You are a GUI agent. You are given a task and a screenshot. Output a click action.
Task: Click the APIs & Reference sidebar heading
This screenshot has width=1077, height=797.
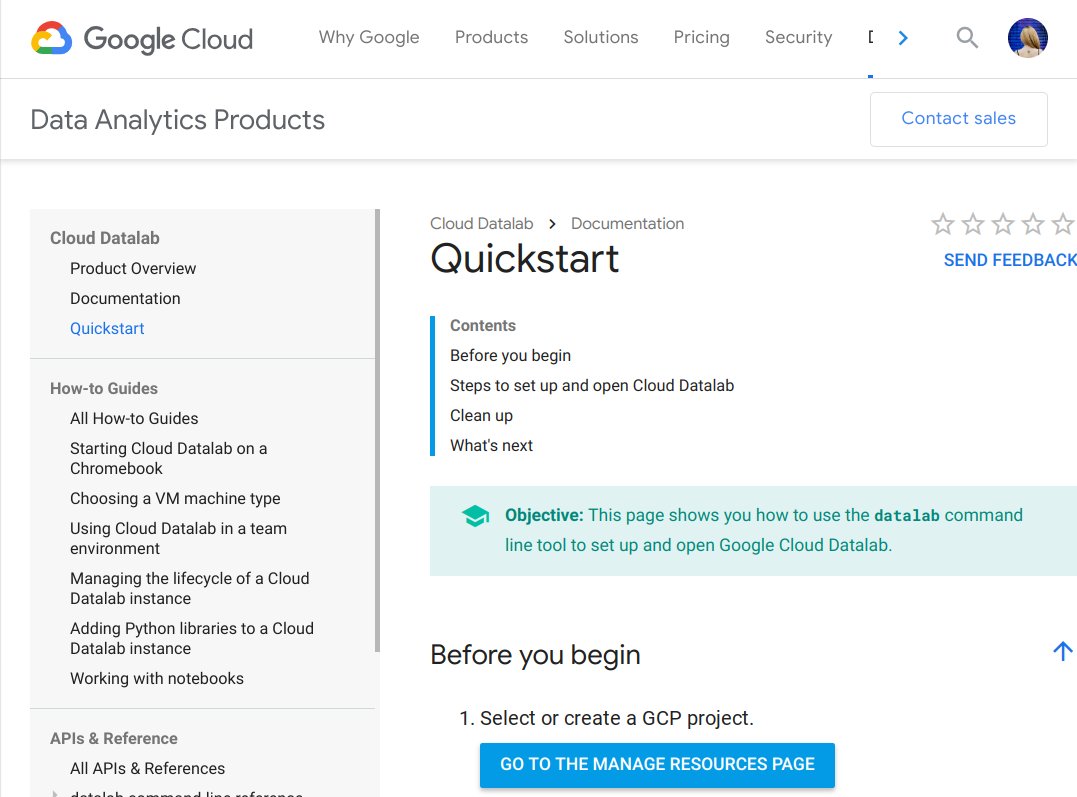[x=113, y=739]
